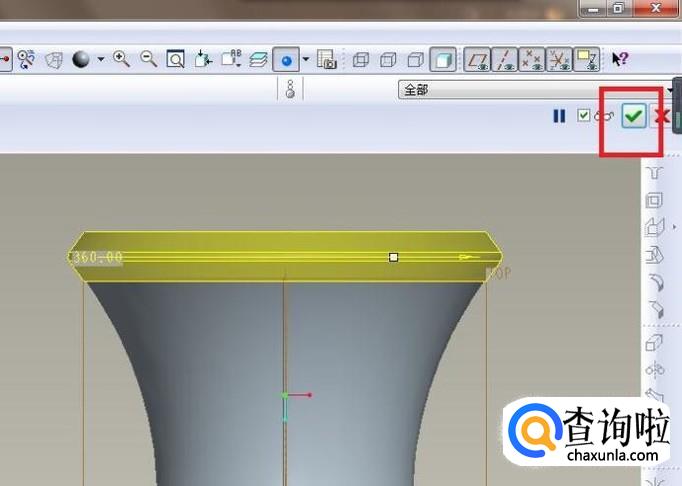The image size is (682, 486).
Task: Open the 全部 selection filter dropdown
Action: [538, 89]
